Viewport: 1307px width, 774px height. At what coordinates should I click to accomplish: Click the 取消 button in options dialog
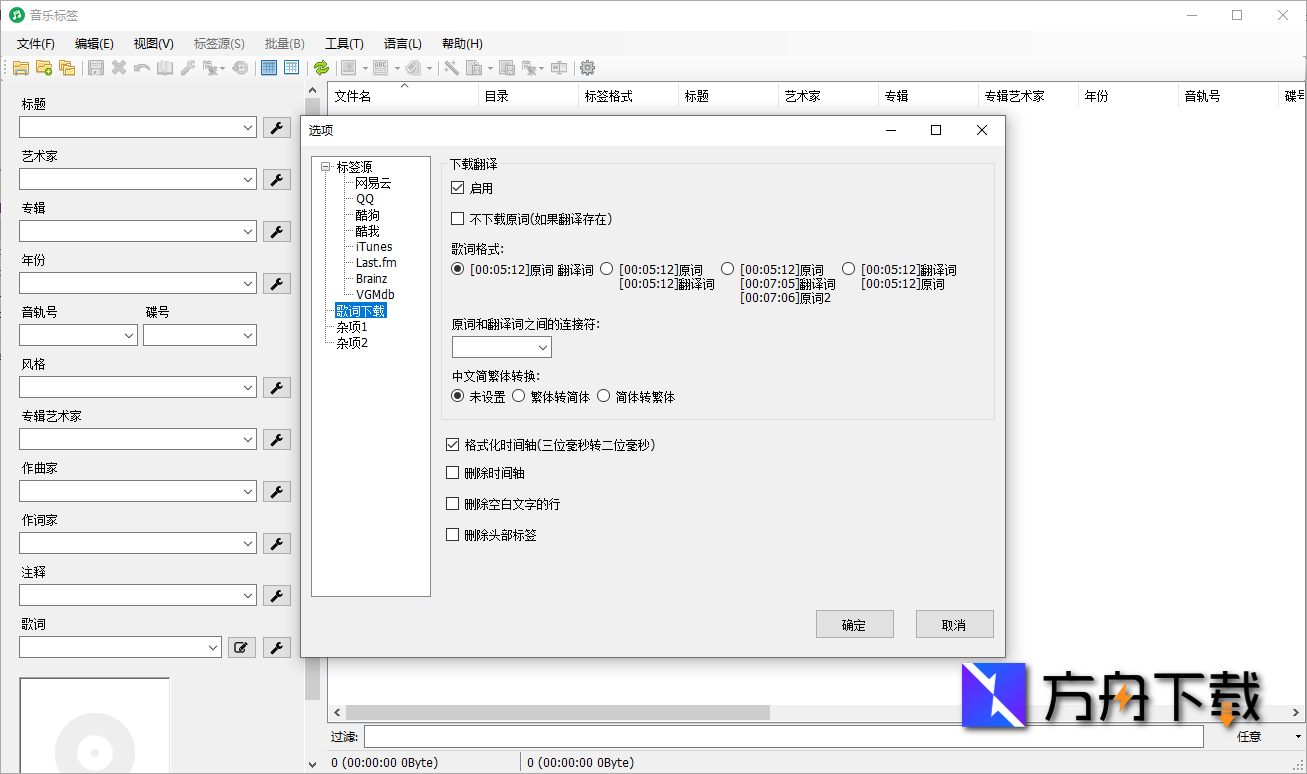pos(953,623)
